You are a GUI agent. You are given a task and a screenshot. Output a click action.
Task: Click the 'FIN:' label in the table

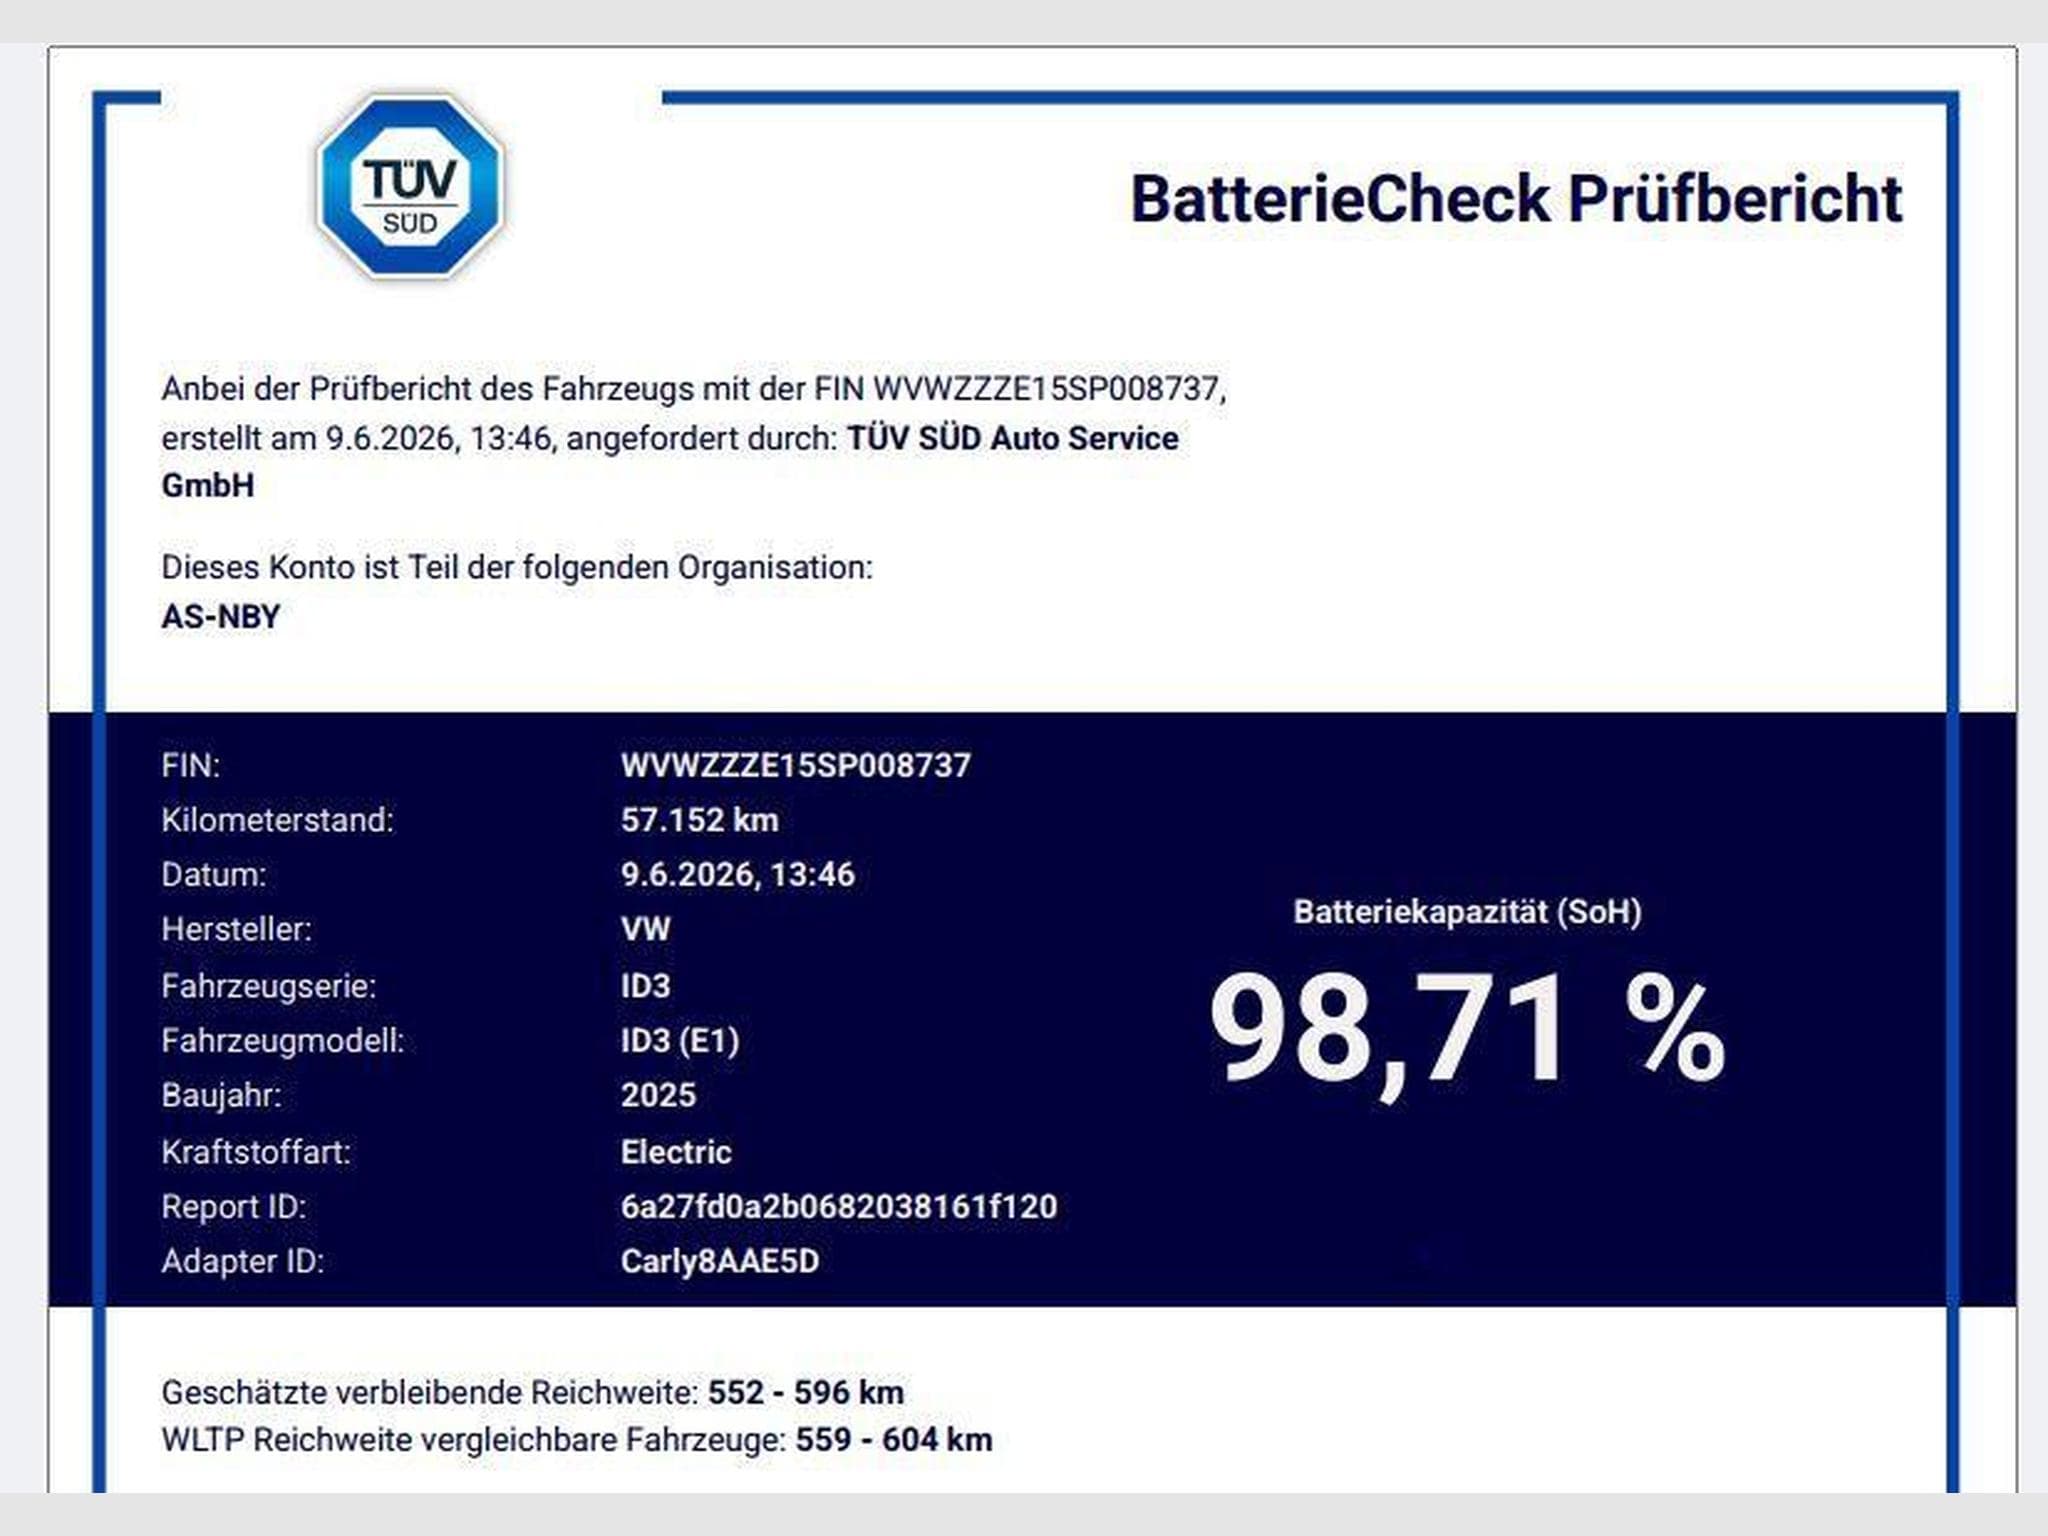(x=191, y=765)
